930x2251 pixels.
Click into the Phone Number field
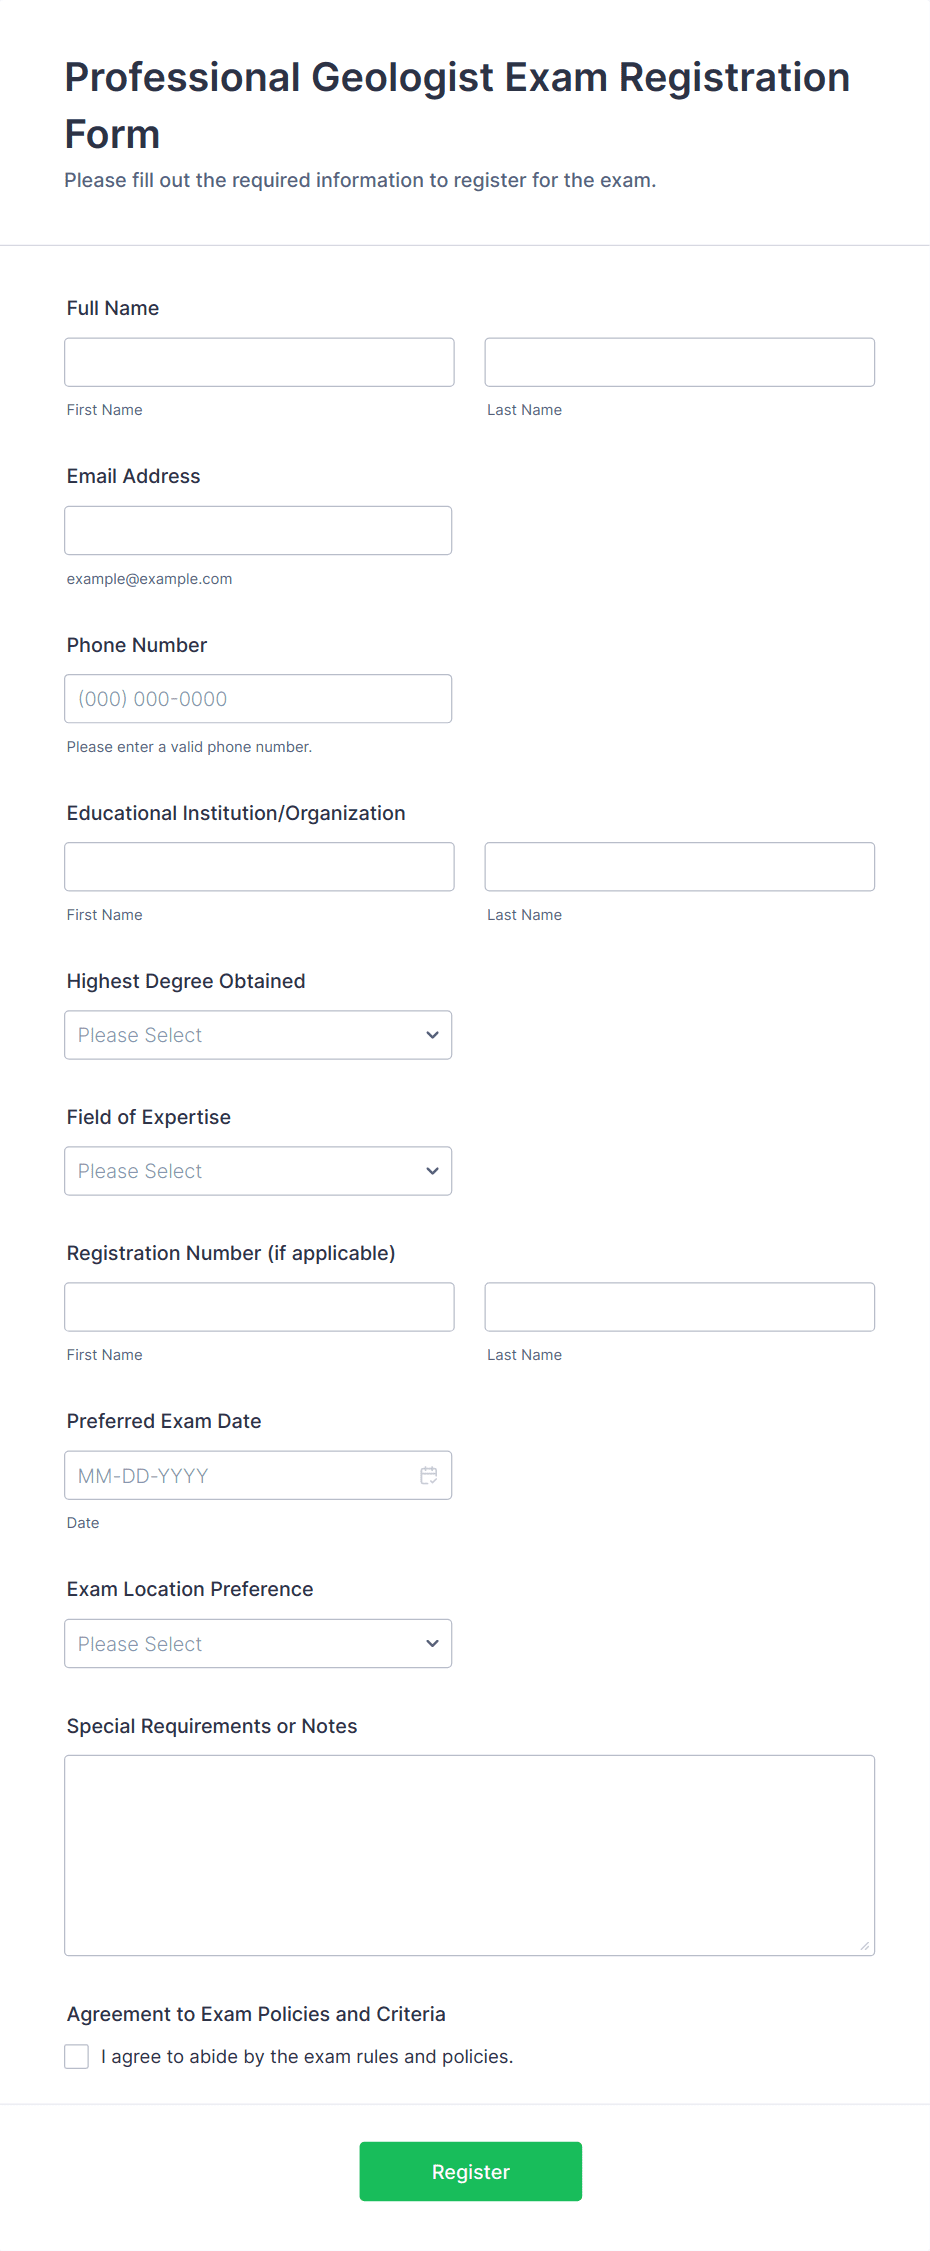(258, 699)
